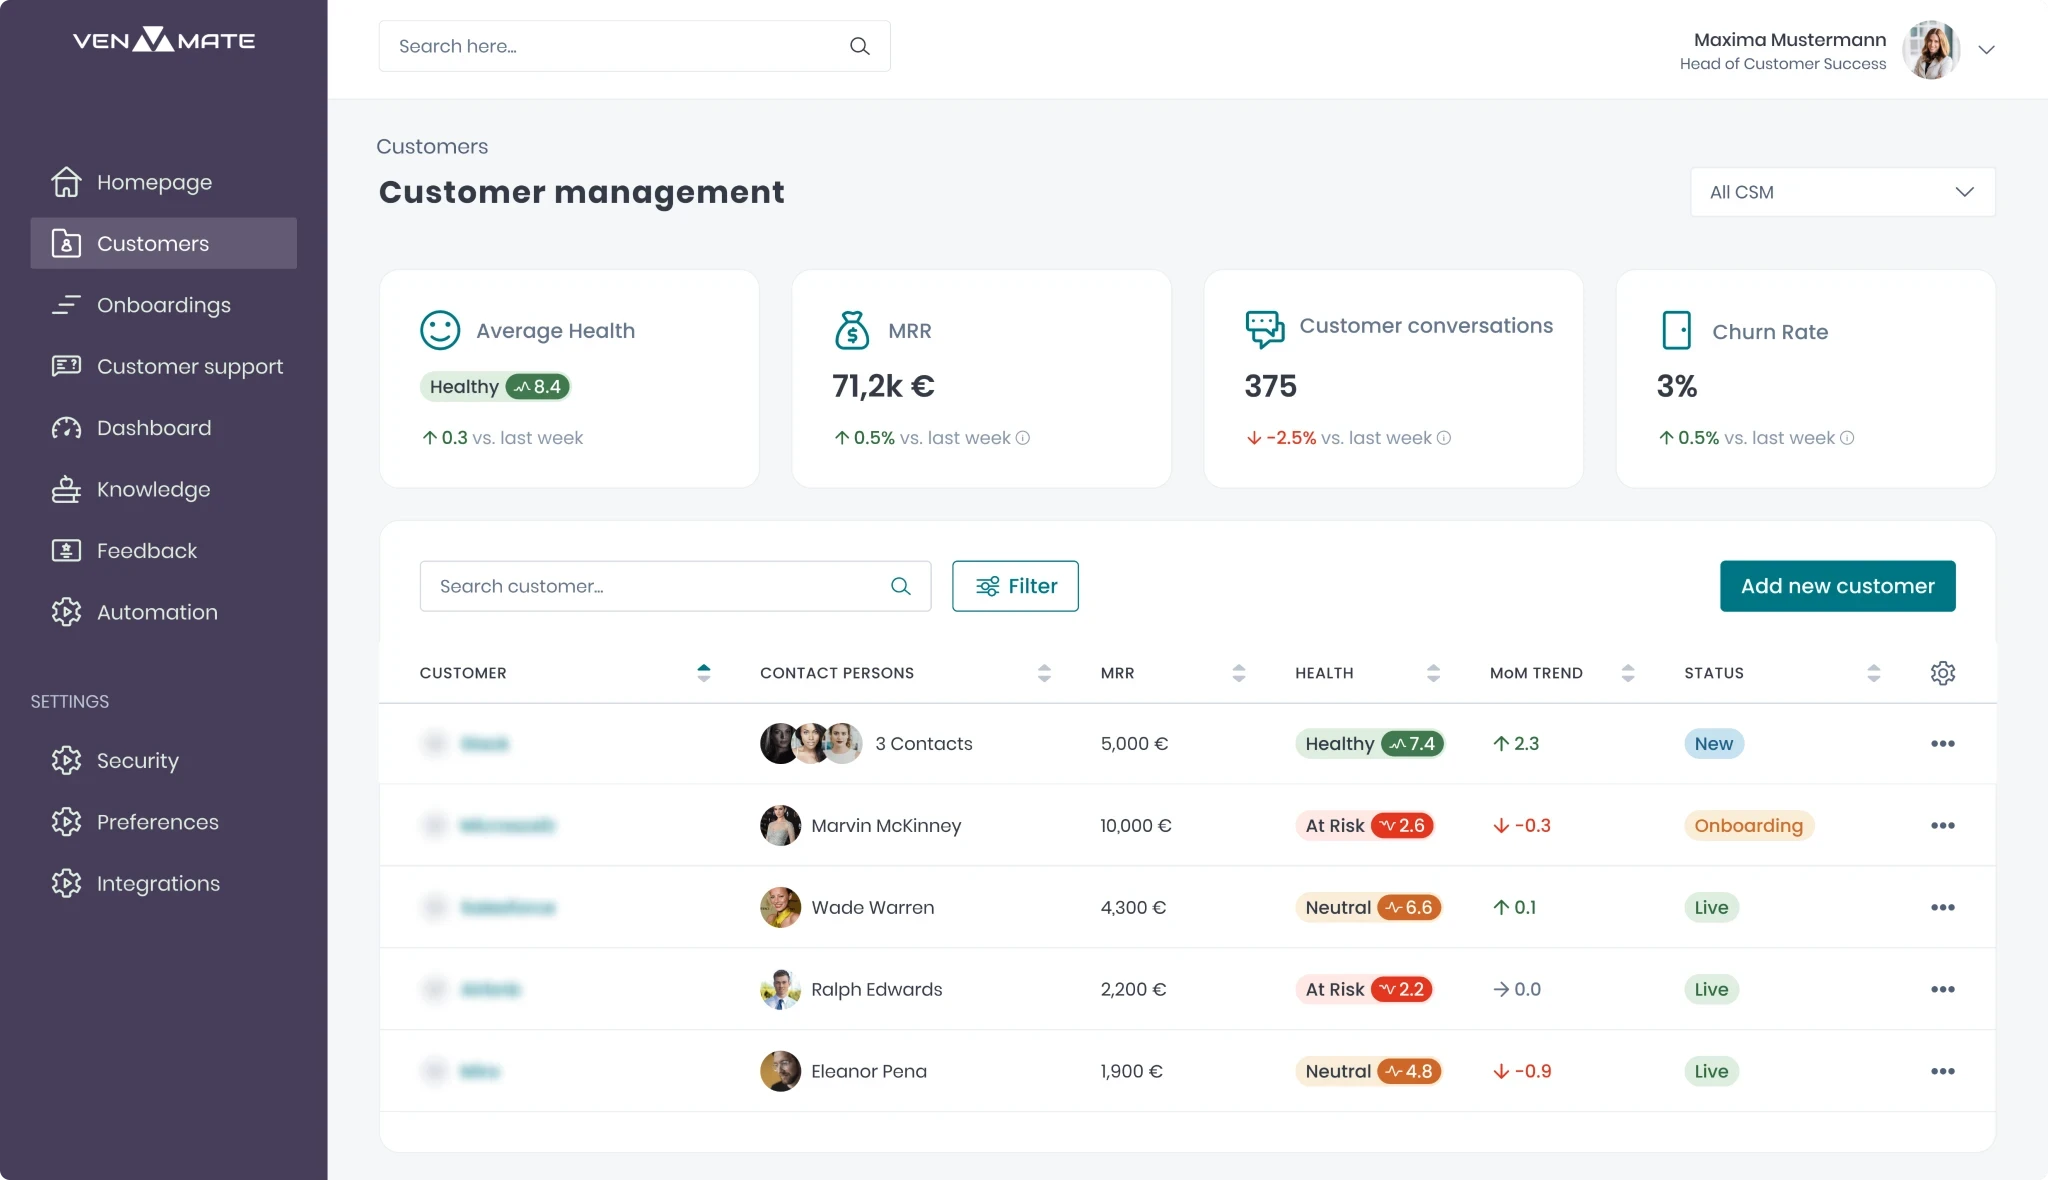The height and width of the screenshot is (1180, 2048).
Task: Click the Dashboard sidebar icon
Action: 66,428
